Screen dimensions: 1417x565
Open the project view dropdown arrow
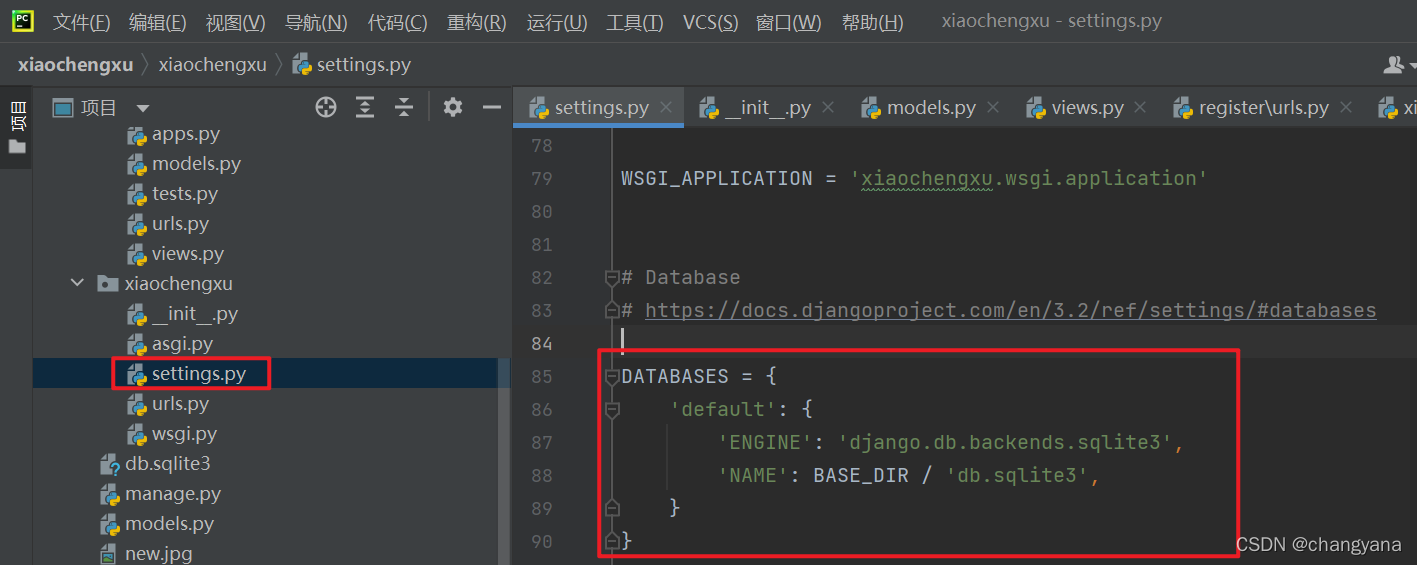point(142,108)
